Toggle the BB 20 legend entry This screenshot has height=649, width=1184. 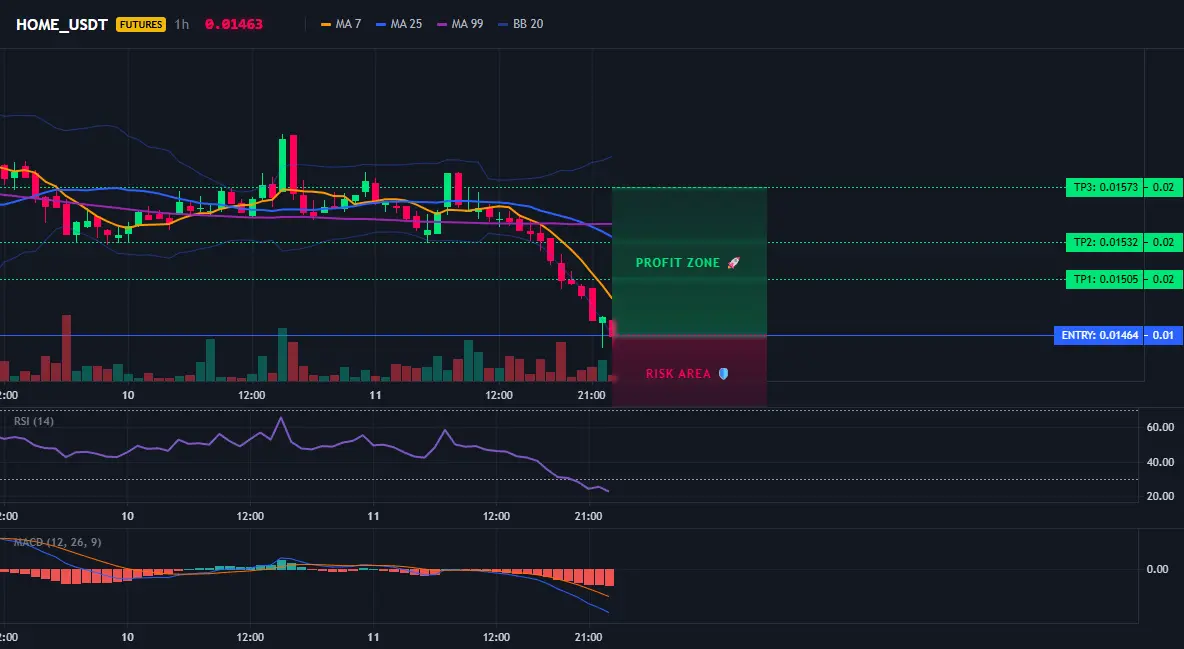[x=521, y=24]
